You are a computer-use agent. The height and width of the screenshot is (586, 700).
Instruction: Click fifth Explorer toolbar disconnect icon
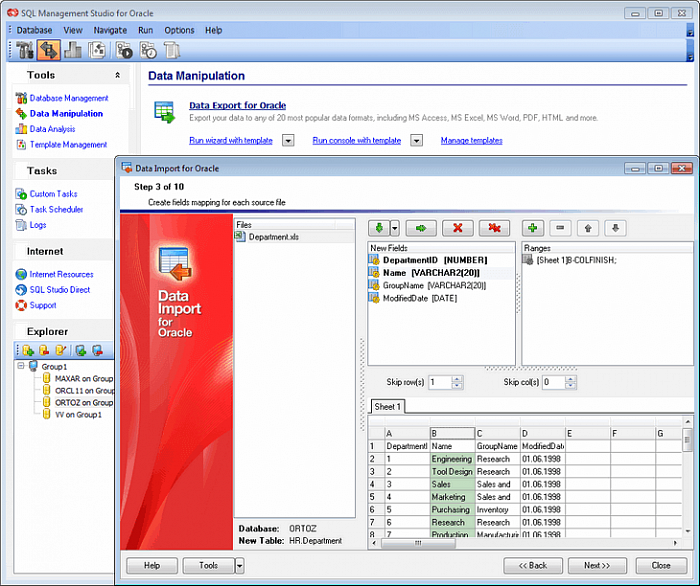(97, 350)
